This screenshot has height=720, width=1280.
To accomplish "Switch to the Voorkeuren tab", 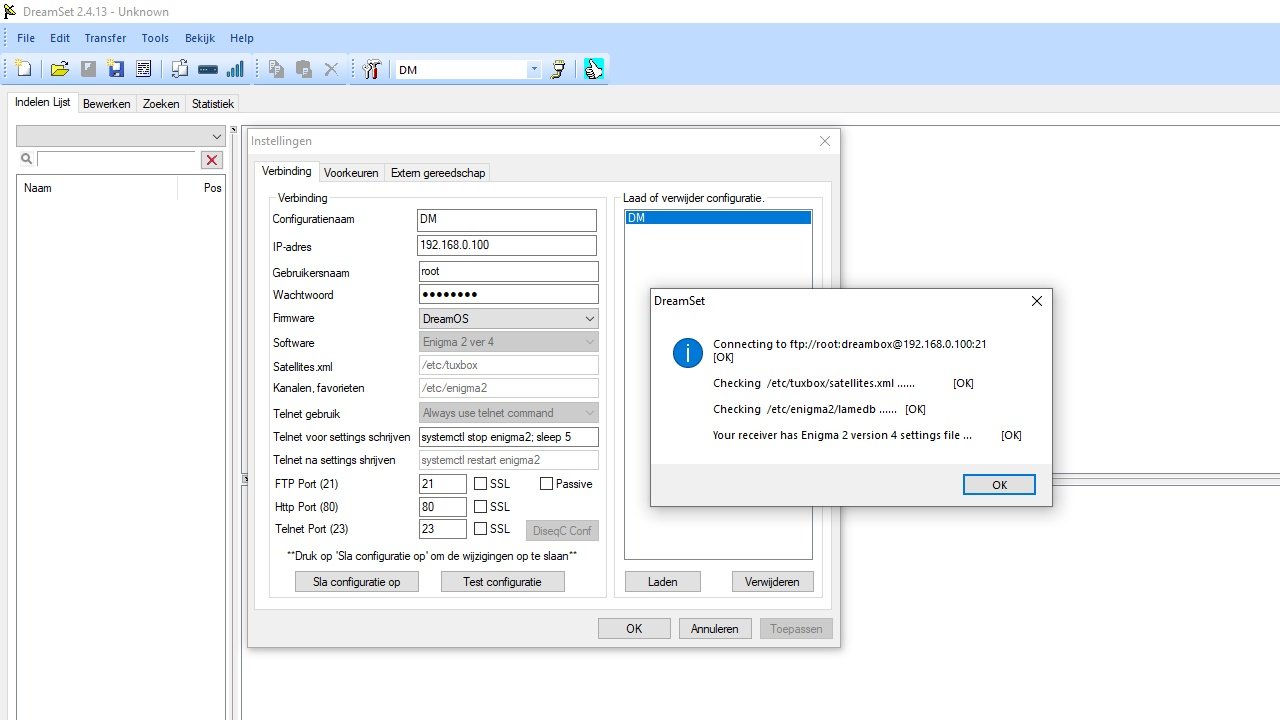I will coord(351,172).
